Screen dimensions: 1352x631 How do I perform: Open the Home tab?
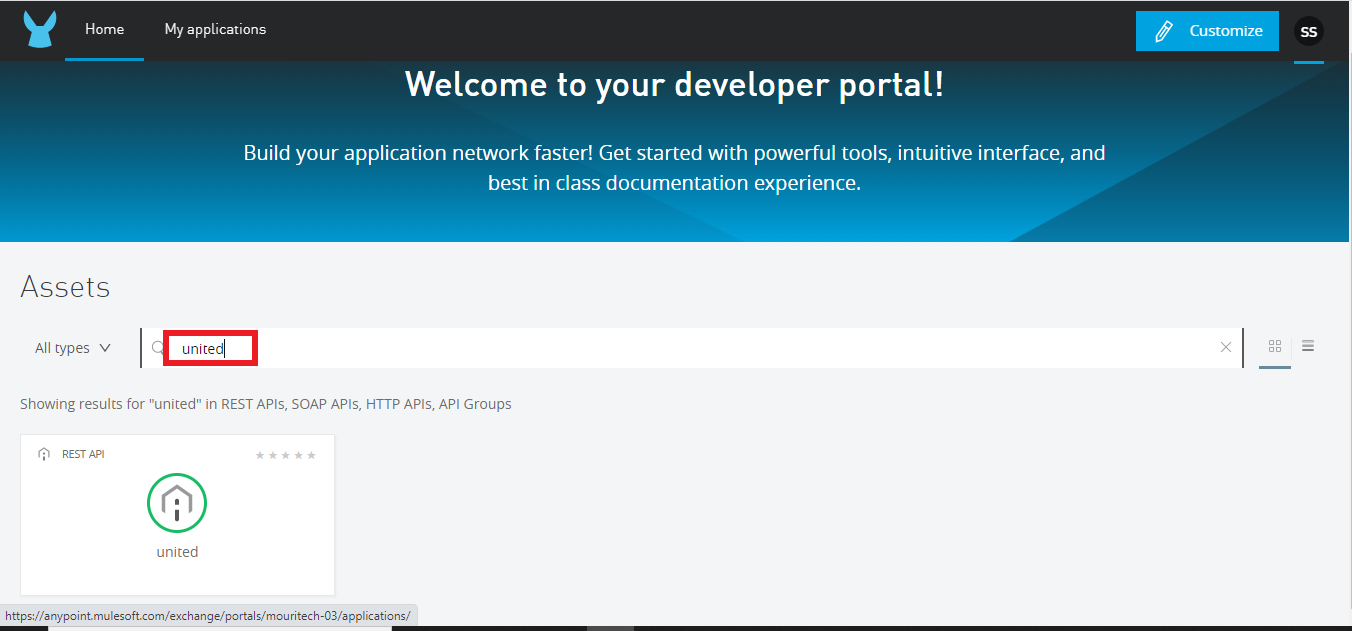pos(104,30)
